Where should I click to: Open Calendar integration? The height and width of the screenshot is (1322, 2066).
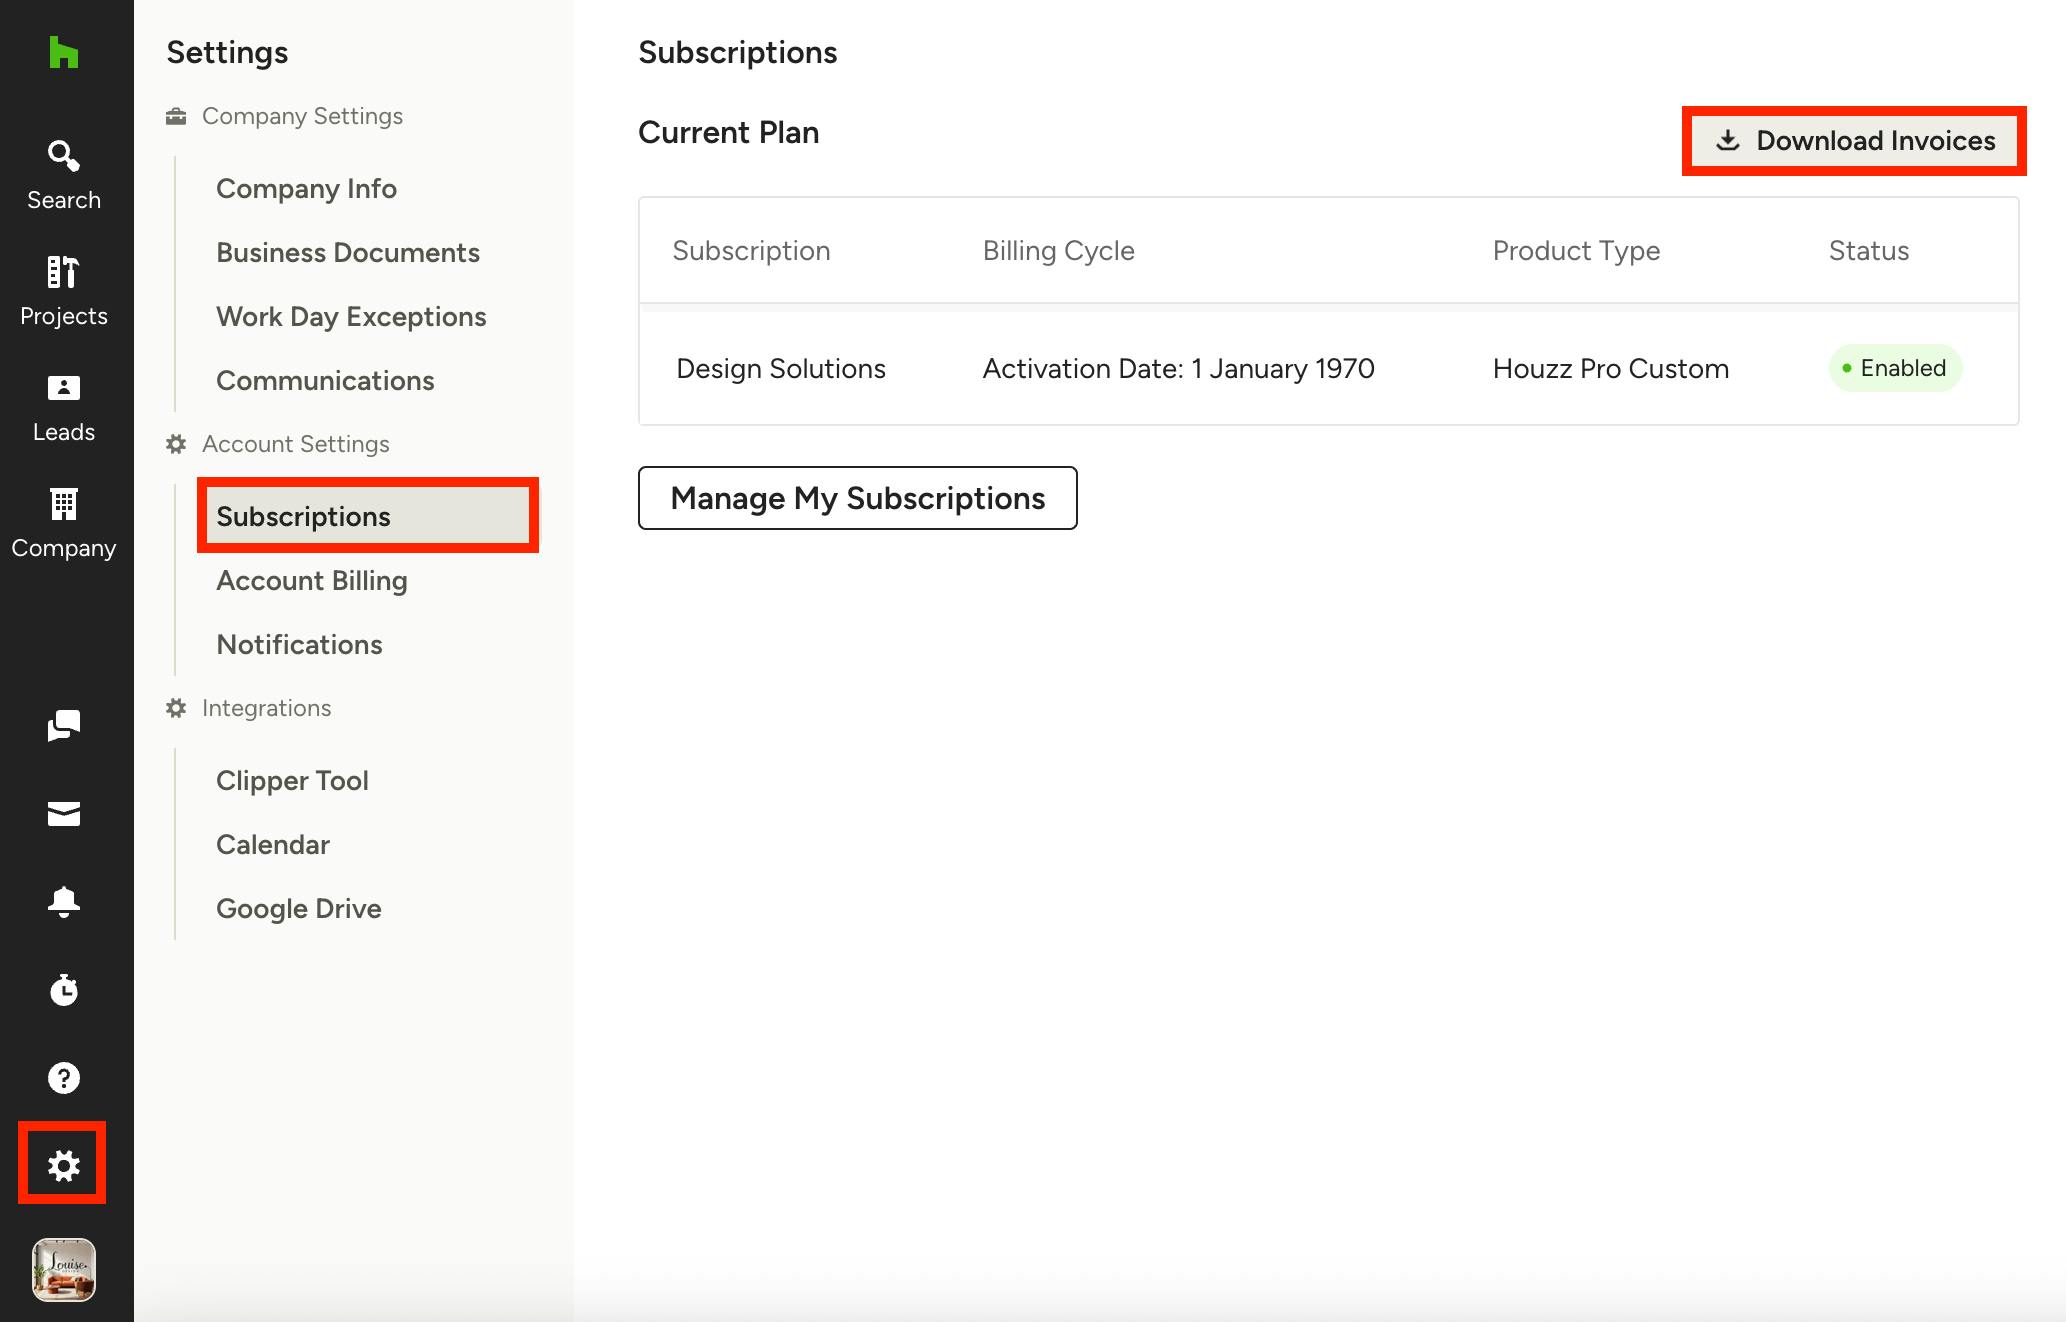pos(273,845)
